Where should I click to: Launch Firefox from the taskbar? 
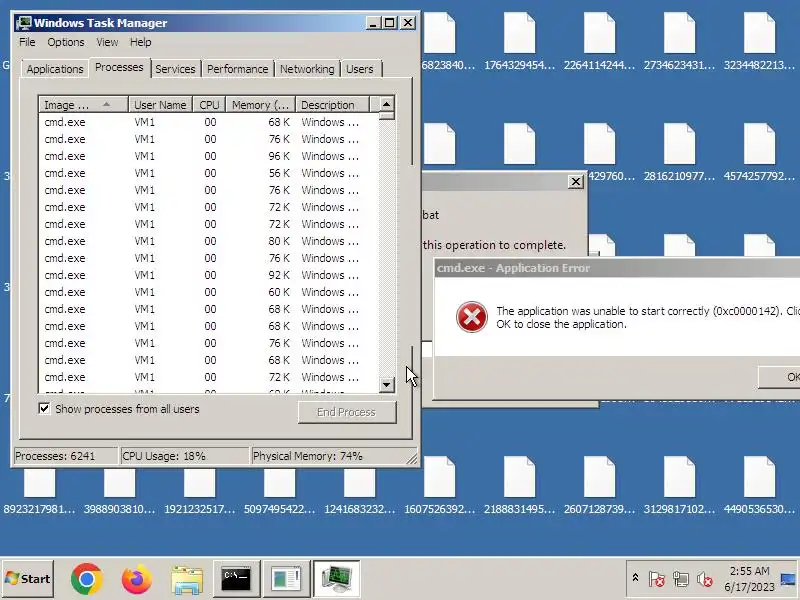tap(137, 579)
